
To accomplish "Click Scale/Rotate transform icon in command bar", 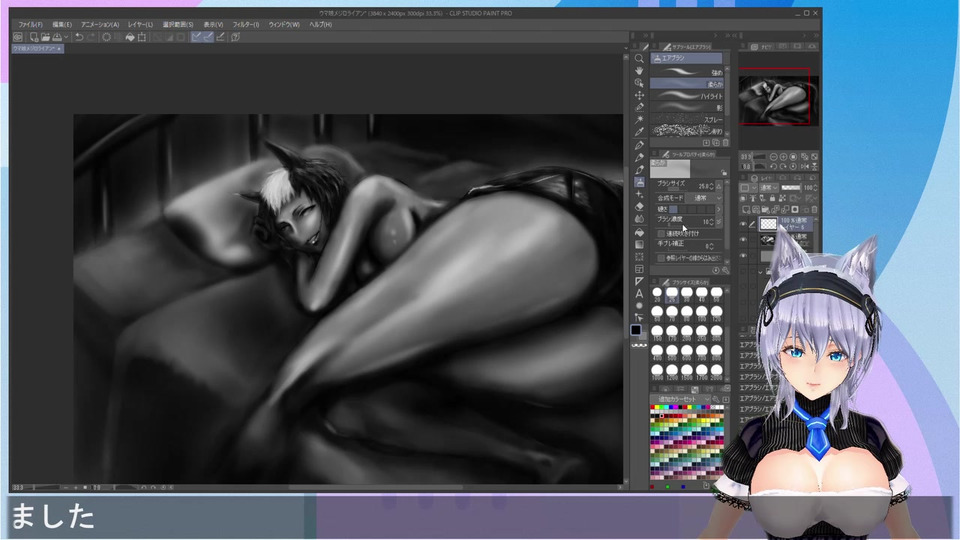I will pyautogui.click(x=142, y=37).
